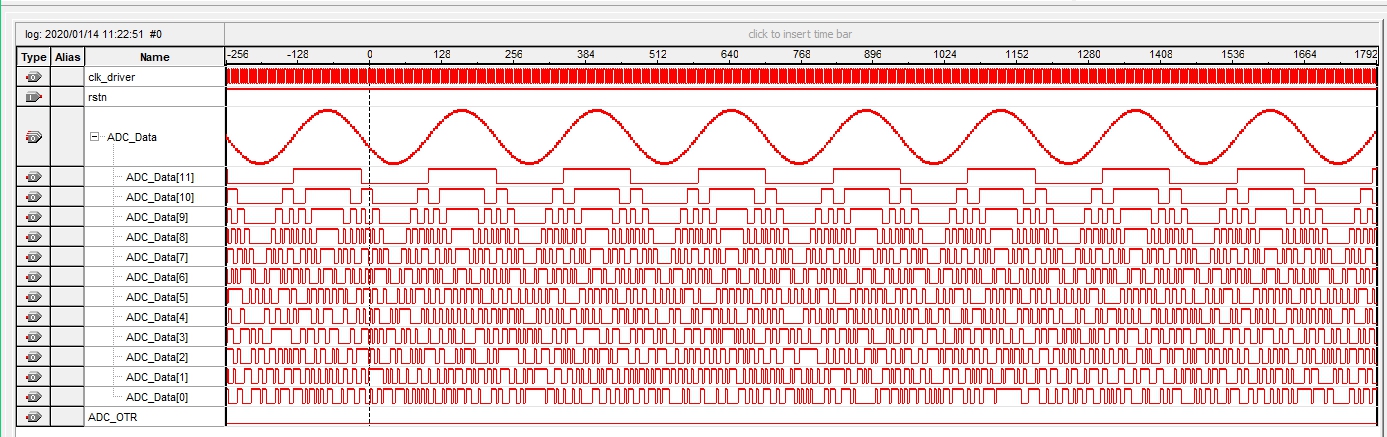Click the Name column header
Viewport: 1387px width, 437px height.
pyautogui.click(x=154, y=57)
